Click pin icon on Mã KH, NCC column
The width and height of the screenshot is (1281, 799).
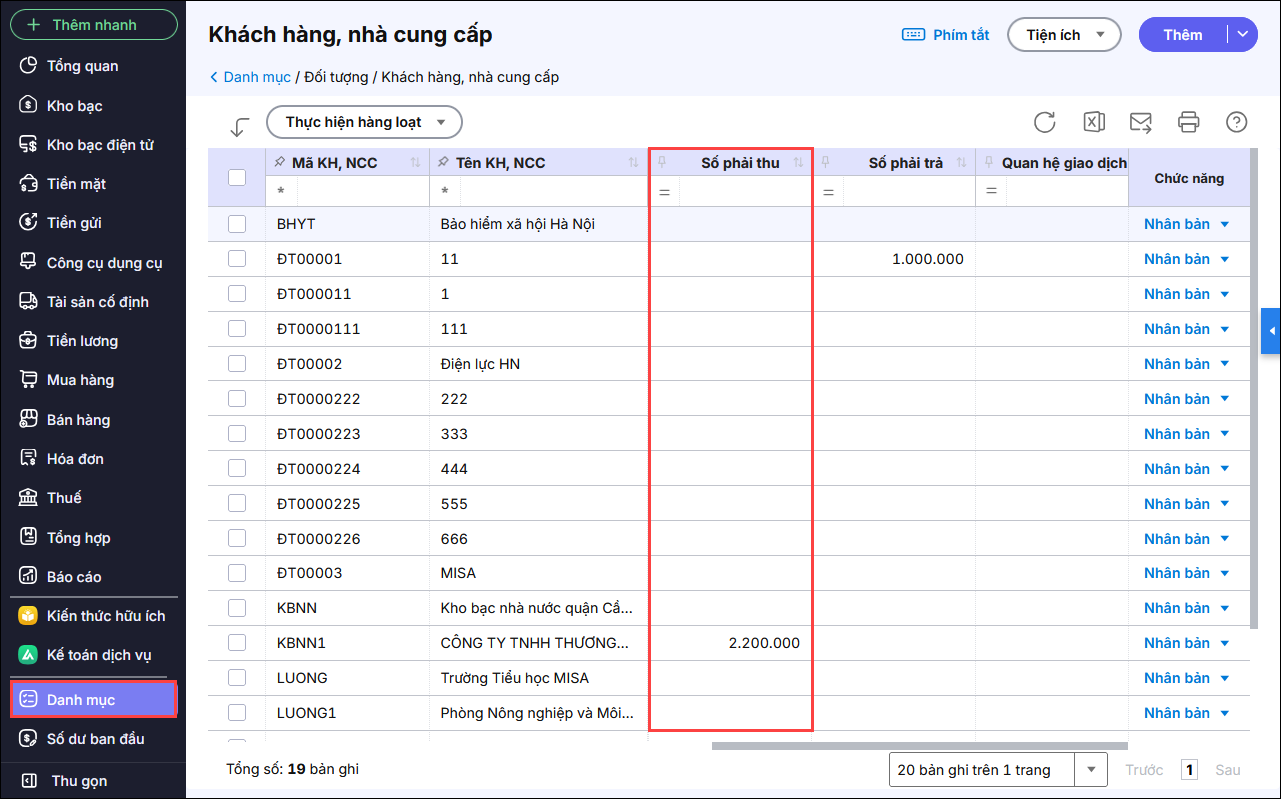click(279, 163)
